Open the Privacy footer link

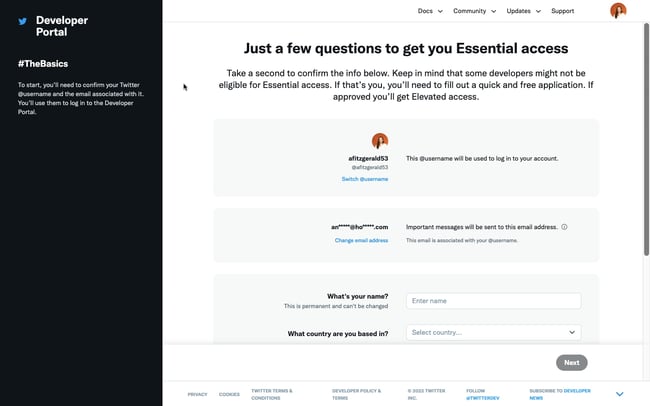pyautogui.click(x=197, y=394)
